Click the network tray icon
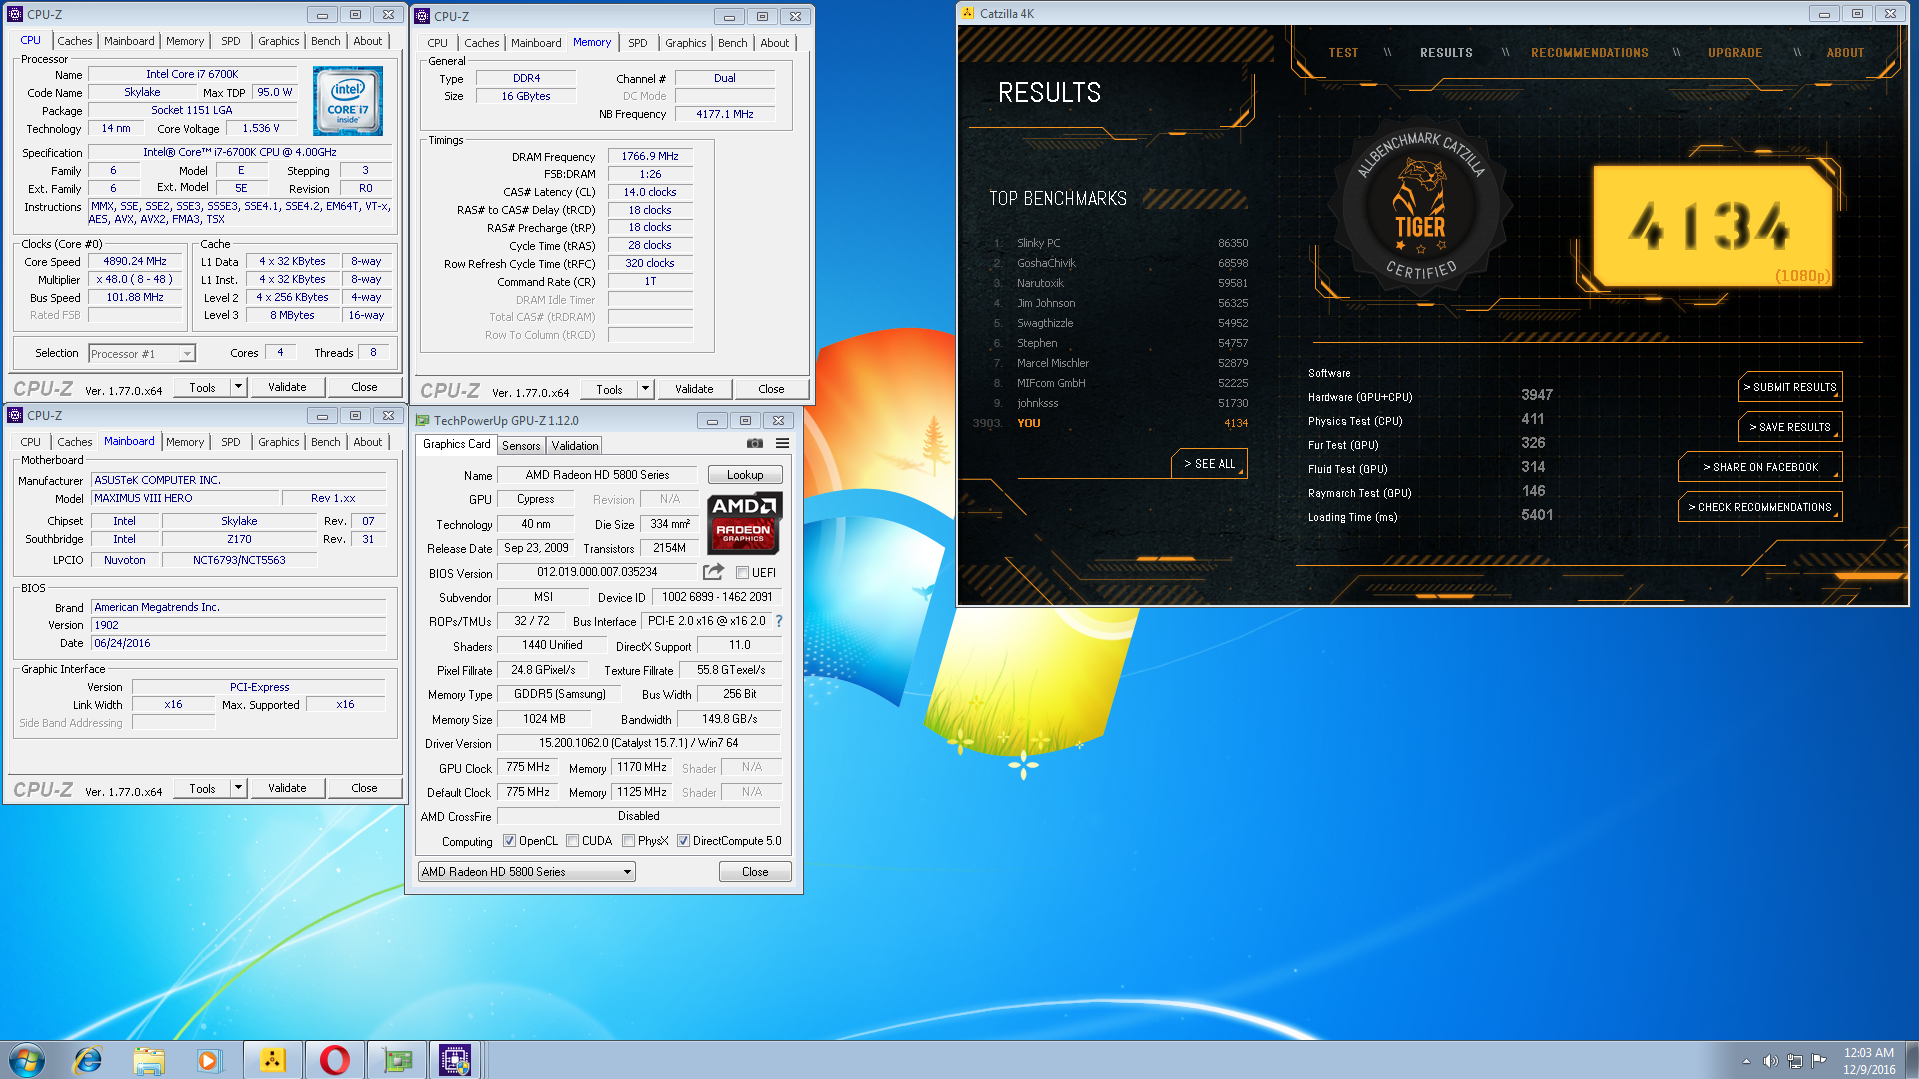Viewport: 1919px width, 1079px height. pos(1795,1061)
